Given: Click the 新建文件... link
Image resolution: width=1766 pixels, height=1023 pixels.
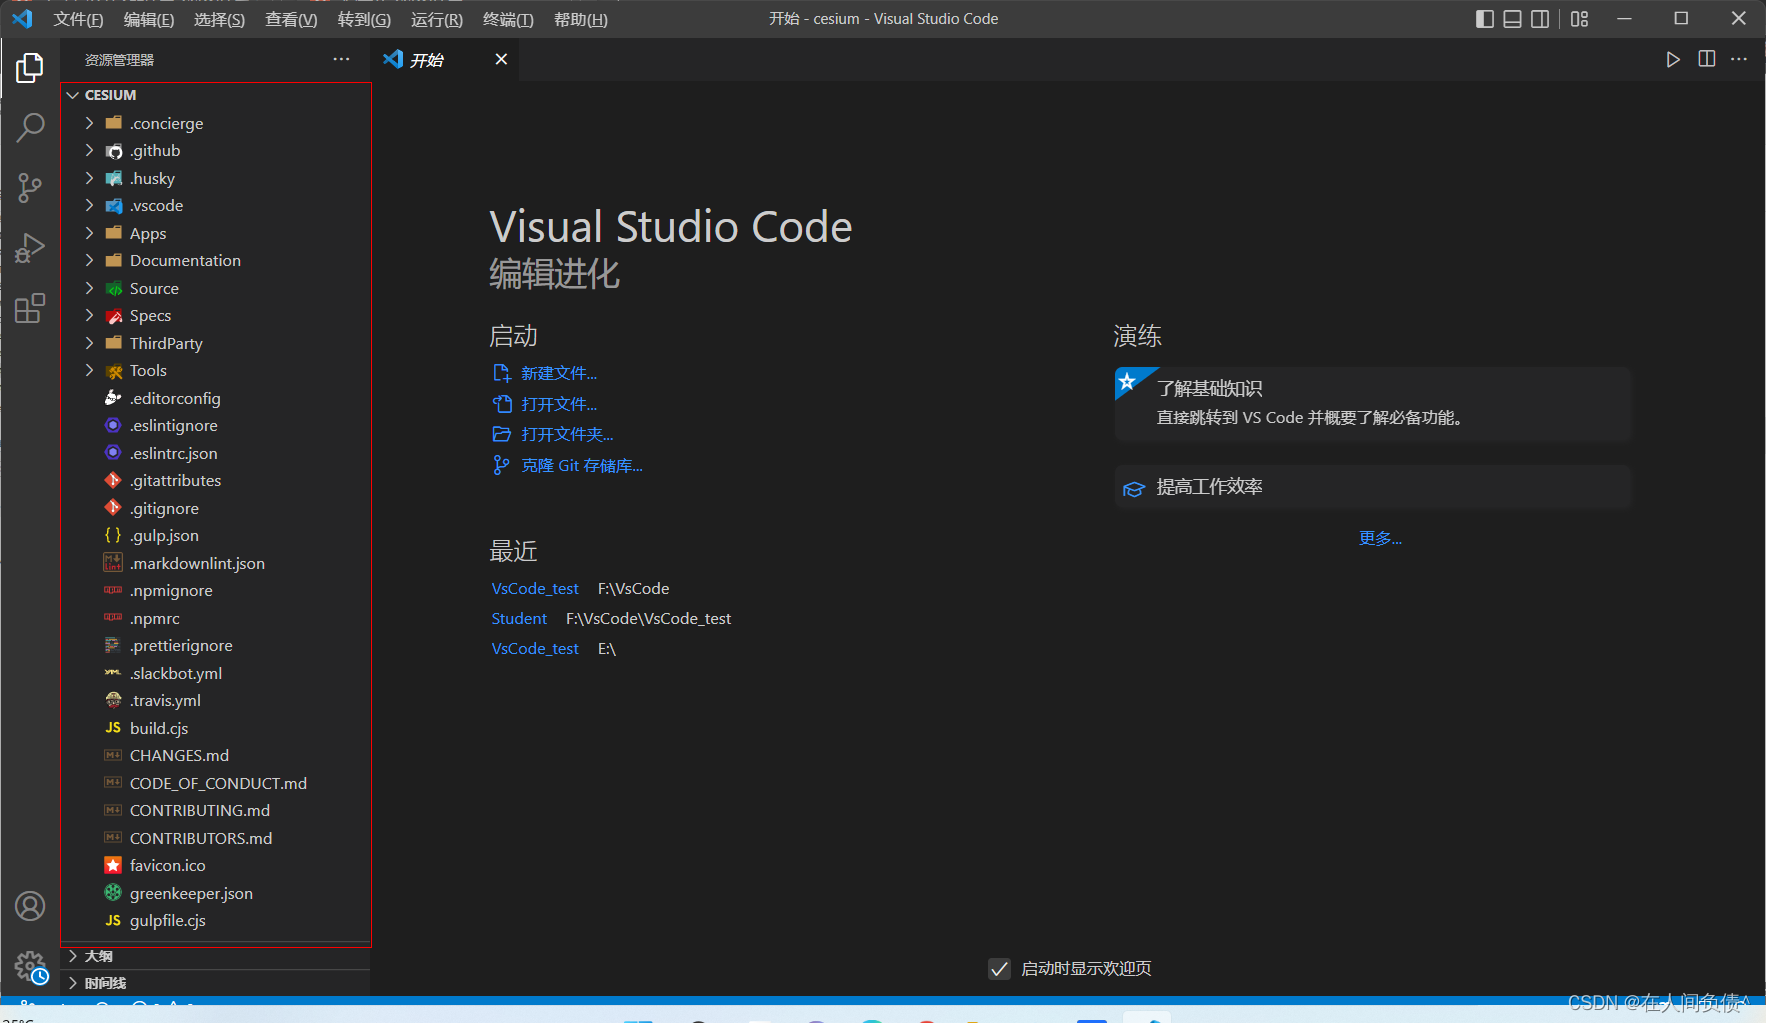Looking at the screenshot, I should coord(559,373).
